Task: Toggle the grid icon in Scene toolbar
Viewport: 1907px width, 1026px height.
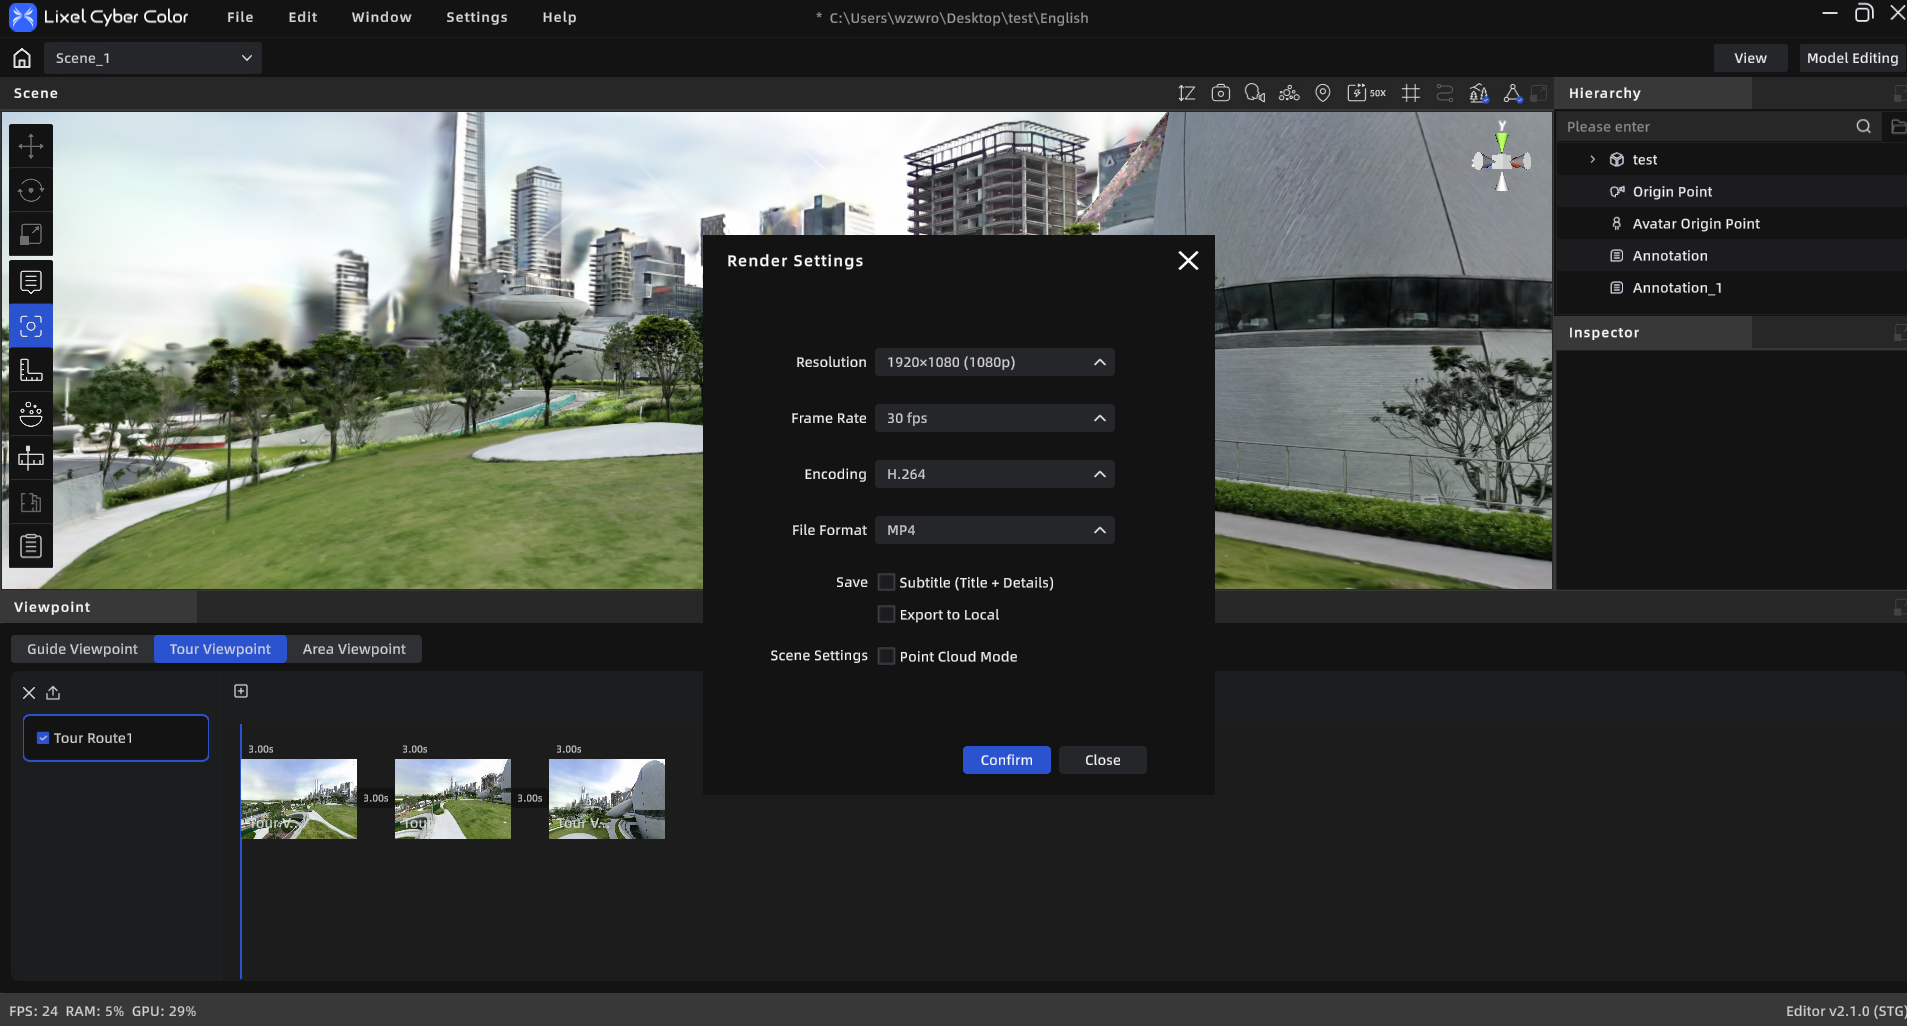Action: click(x=1411, y=93)
